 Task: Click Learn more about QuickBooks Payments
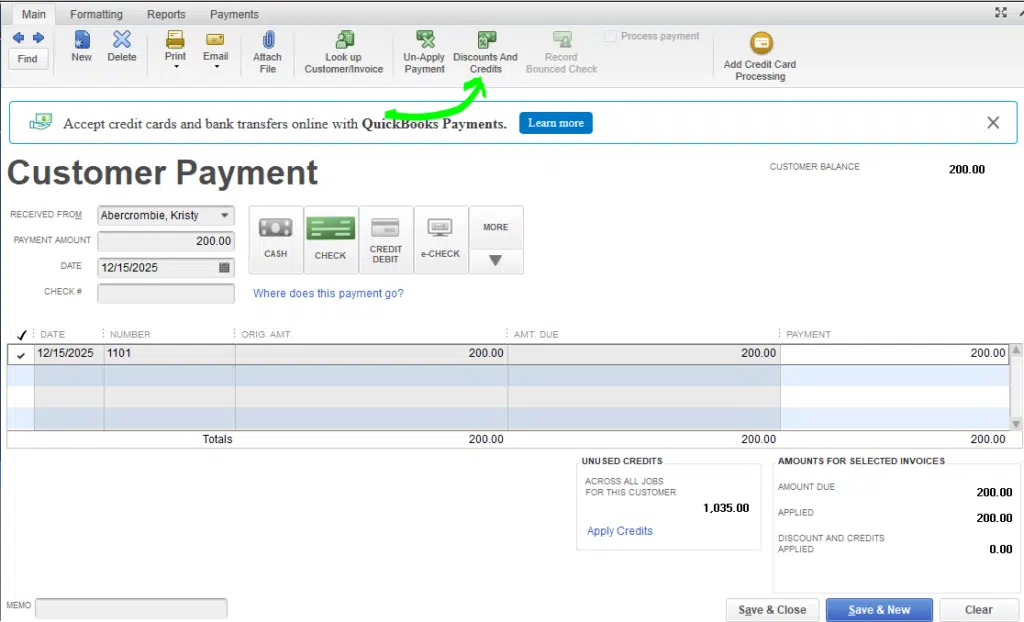point(556,123)
